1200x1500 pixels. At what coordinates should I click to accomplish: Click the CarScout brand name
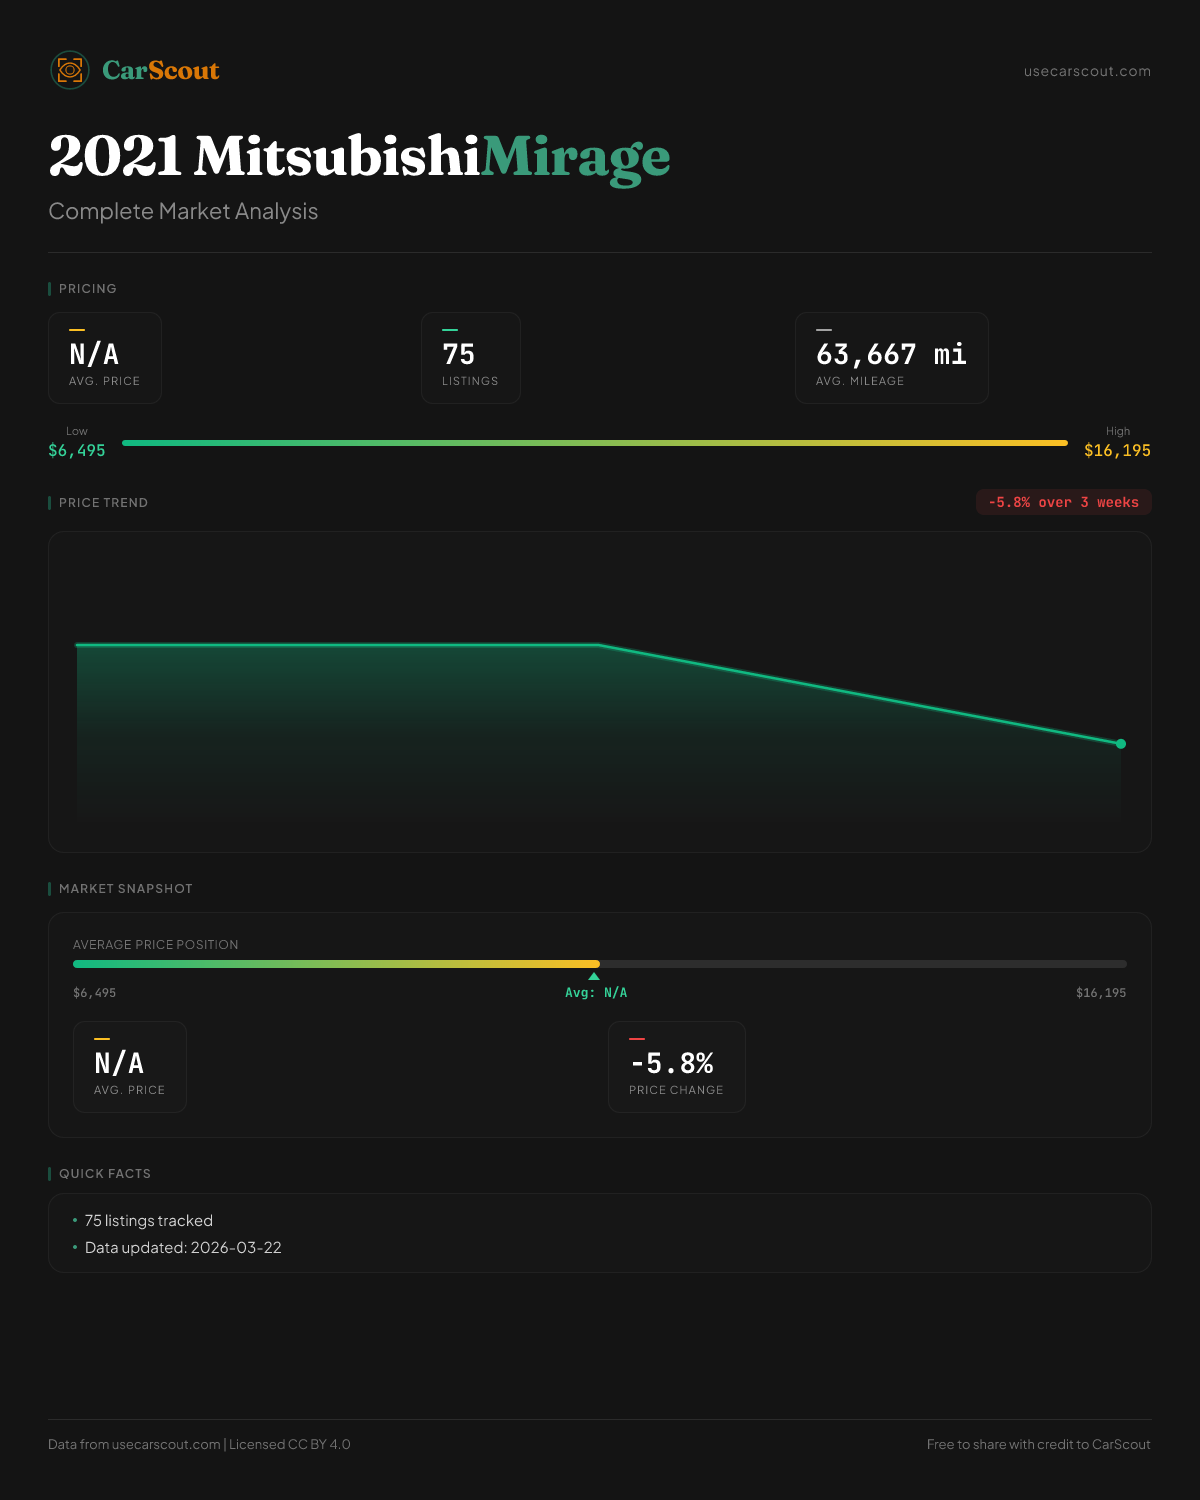[x=160, y=70]
